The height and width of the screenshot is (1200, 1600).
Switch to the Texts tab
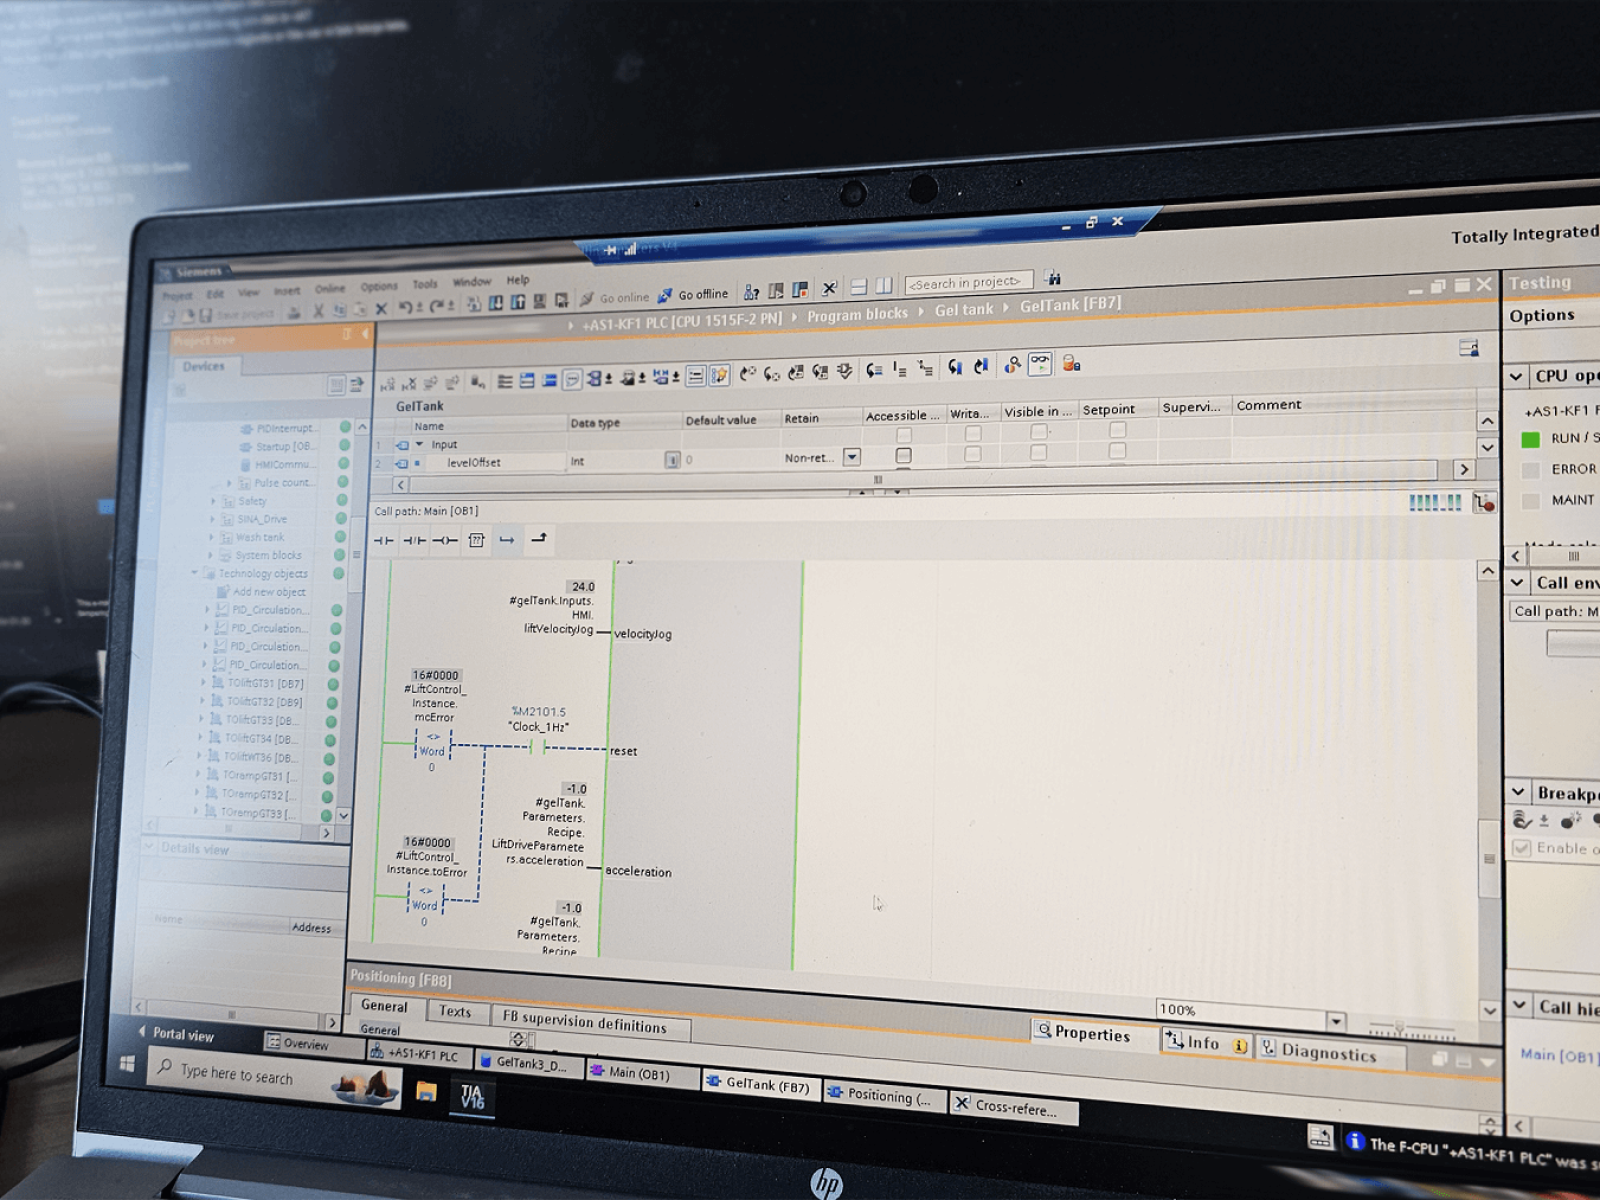click(x=455, y=1011)
